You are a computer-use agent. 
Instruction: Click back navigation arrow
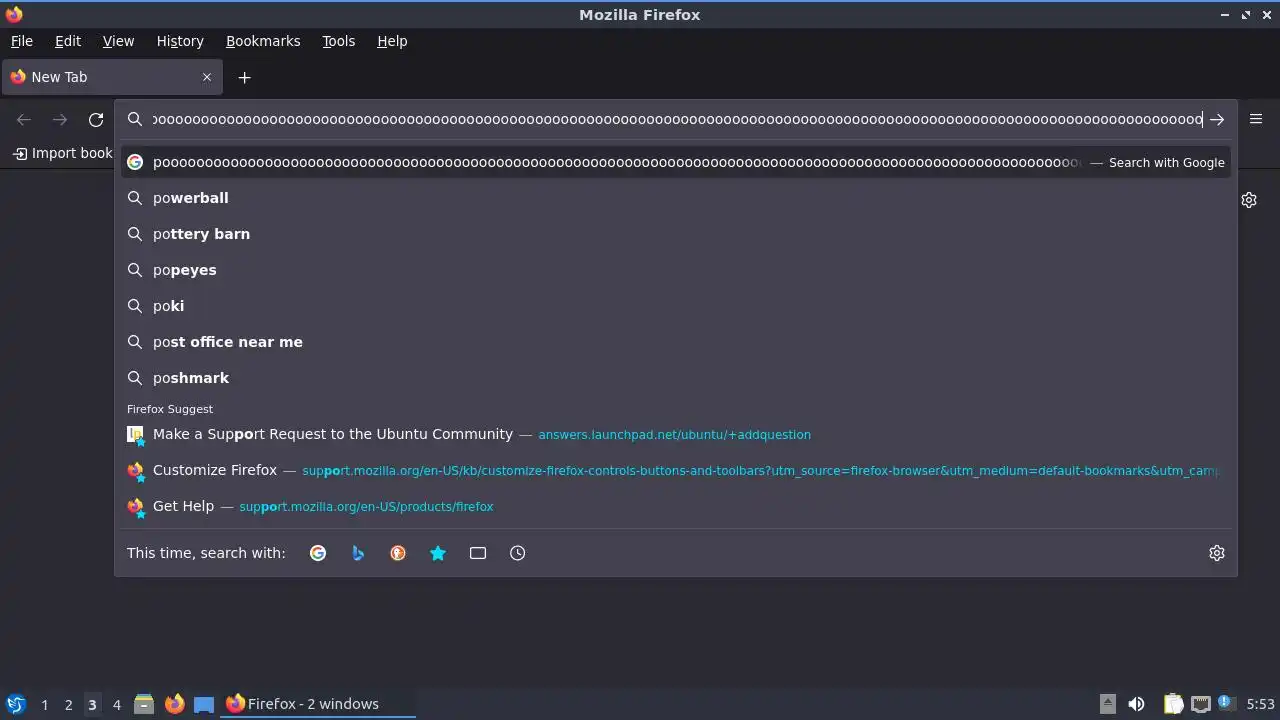pos(24,120)
